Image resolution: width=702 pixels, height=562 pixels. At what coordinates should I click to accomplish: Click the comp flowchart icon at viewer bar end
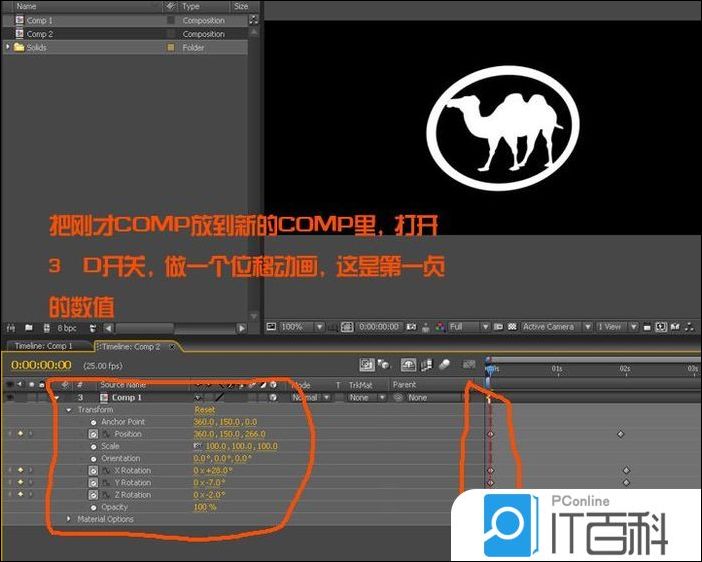690,327
